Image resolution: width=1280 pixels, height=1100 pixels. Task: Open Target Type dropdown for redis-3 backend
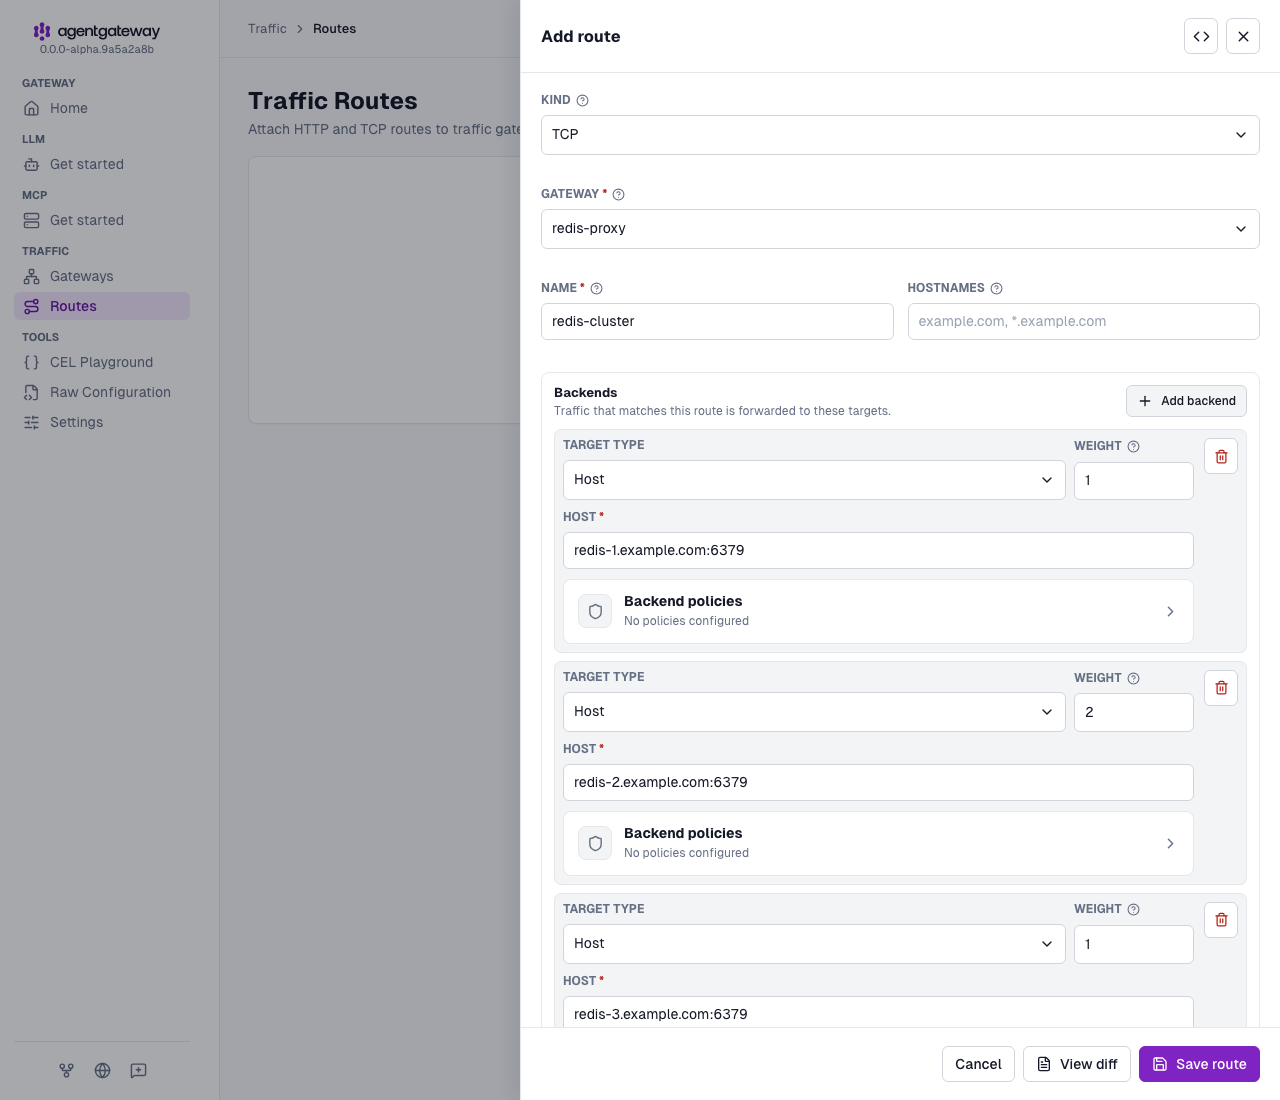(814, 944)
